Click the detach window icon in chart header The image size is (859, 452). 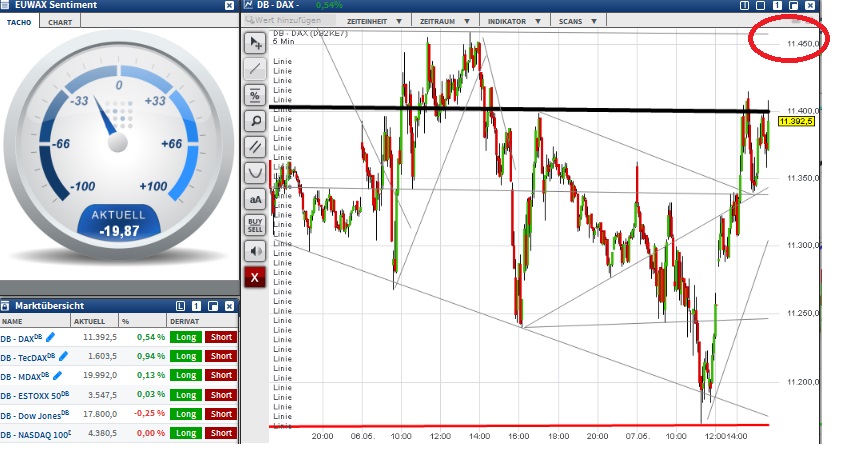click(794, 5)
